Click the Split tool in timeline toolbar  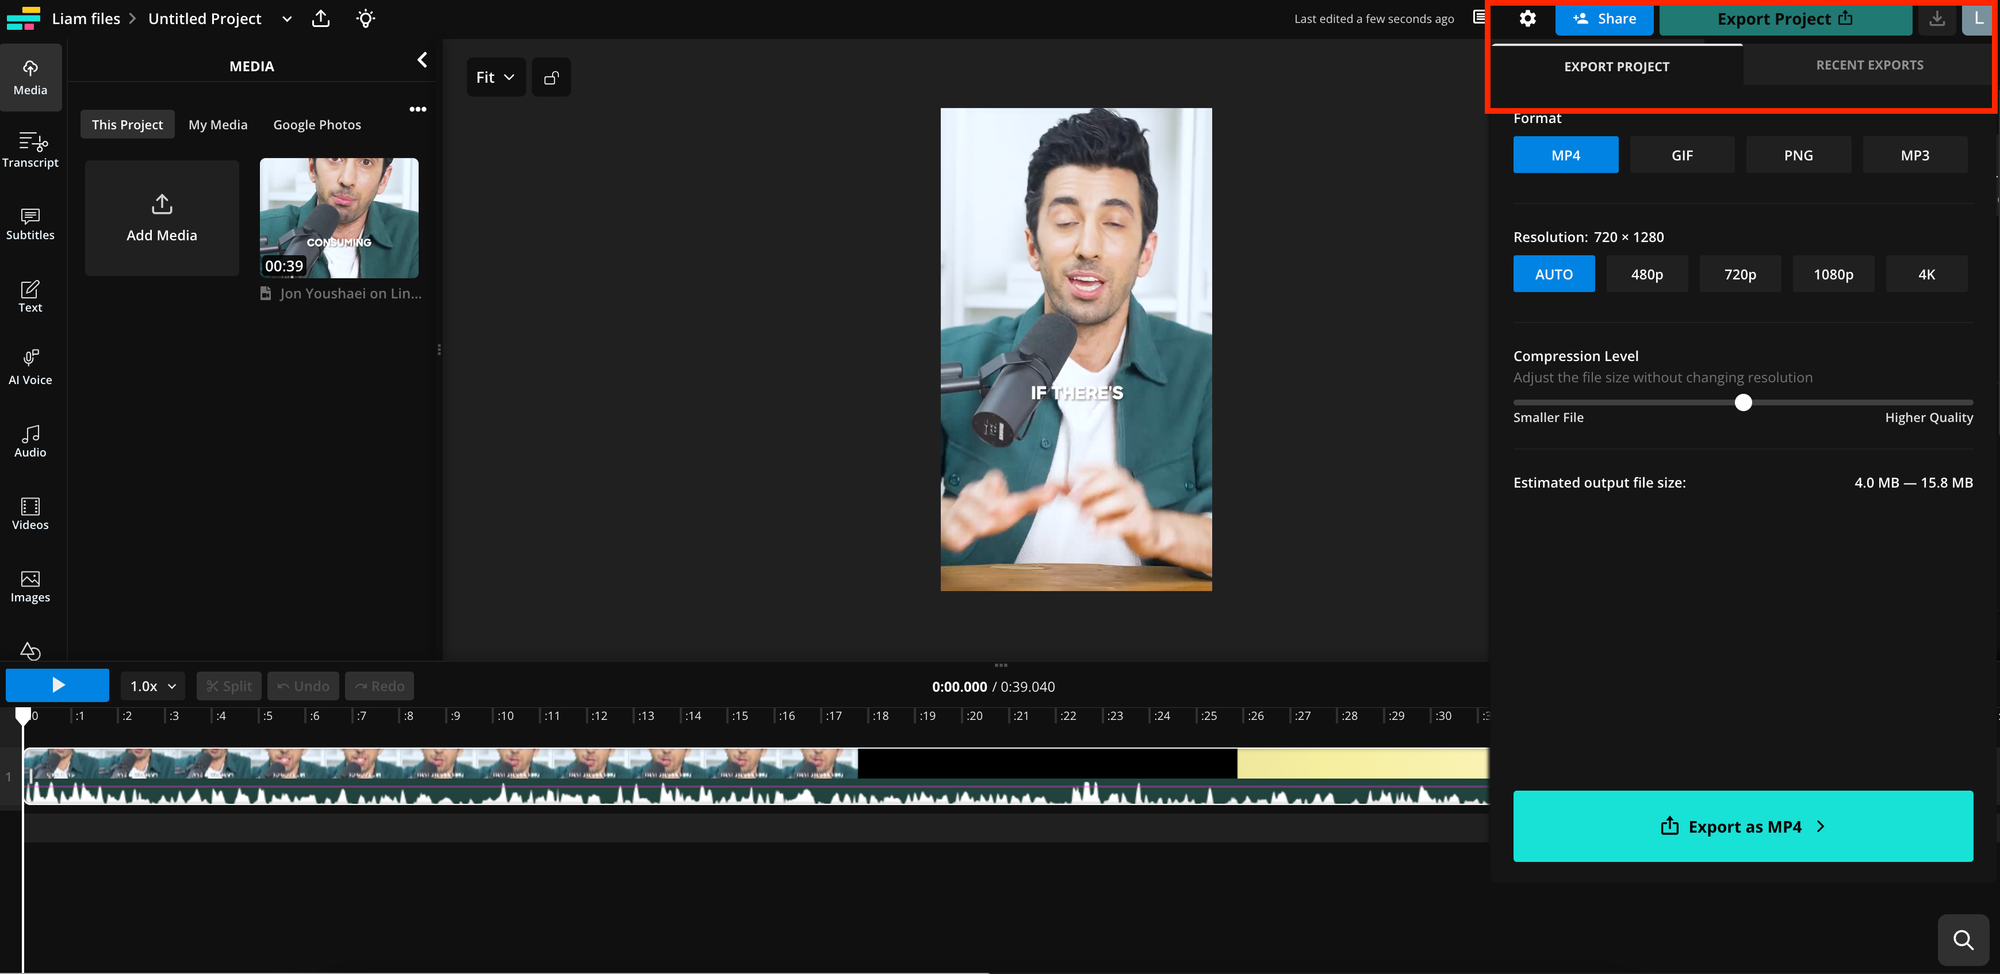pos(228,685)
